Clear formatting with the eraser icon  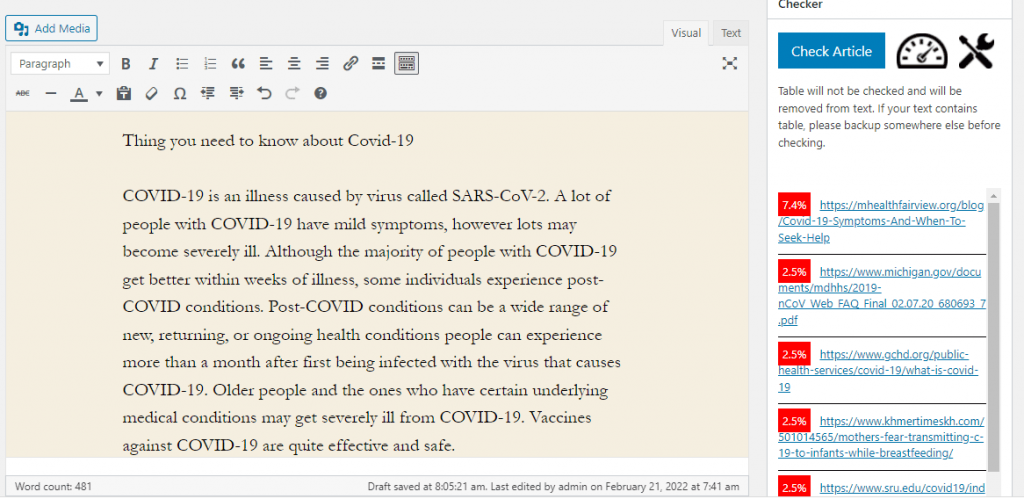click(x=152, y=93)
